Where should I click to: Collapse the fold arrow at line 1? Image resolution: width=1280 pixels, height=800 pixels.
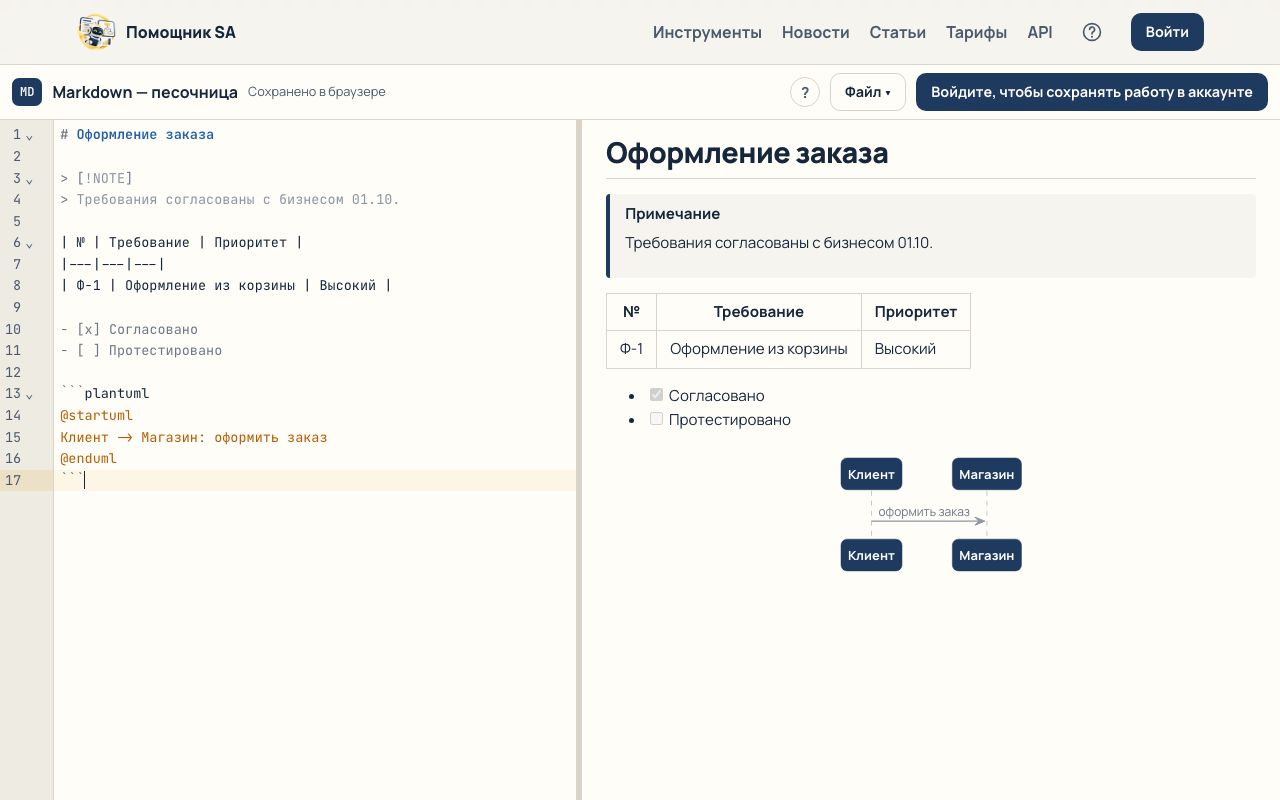[29, 136]
